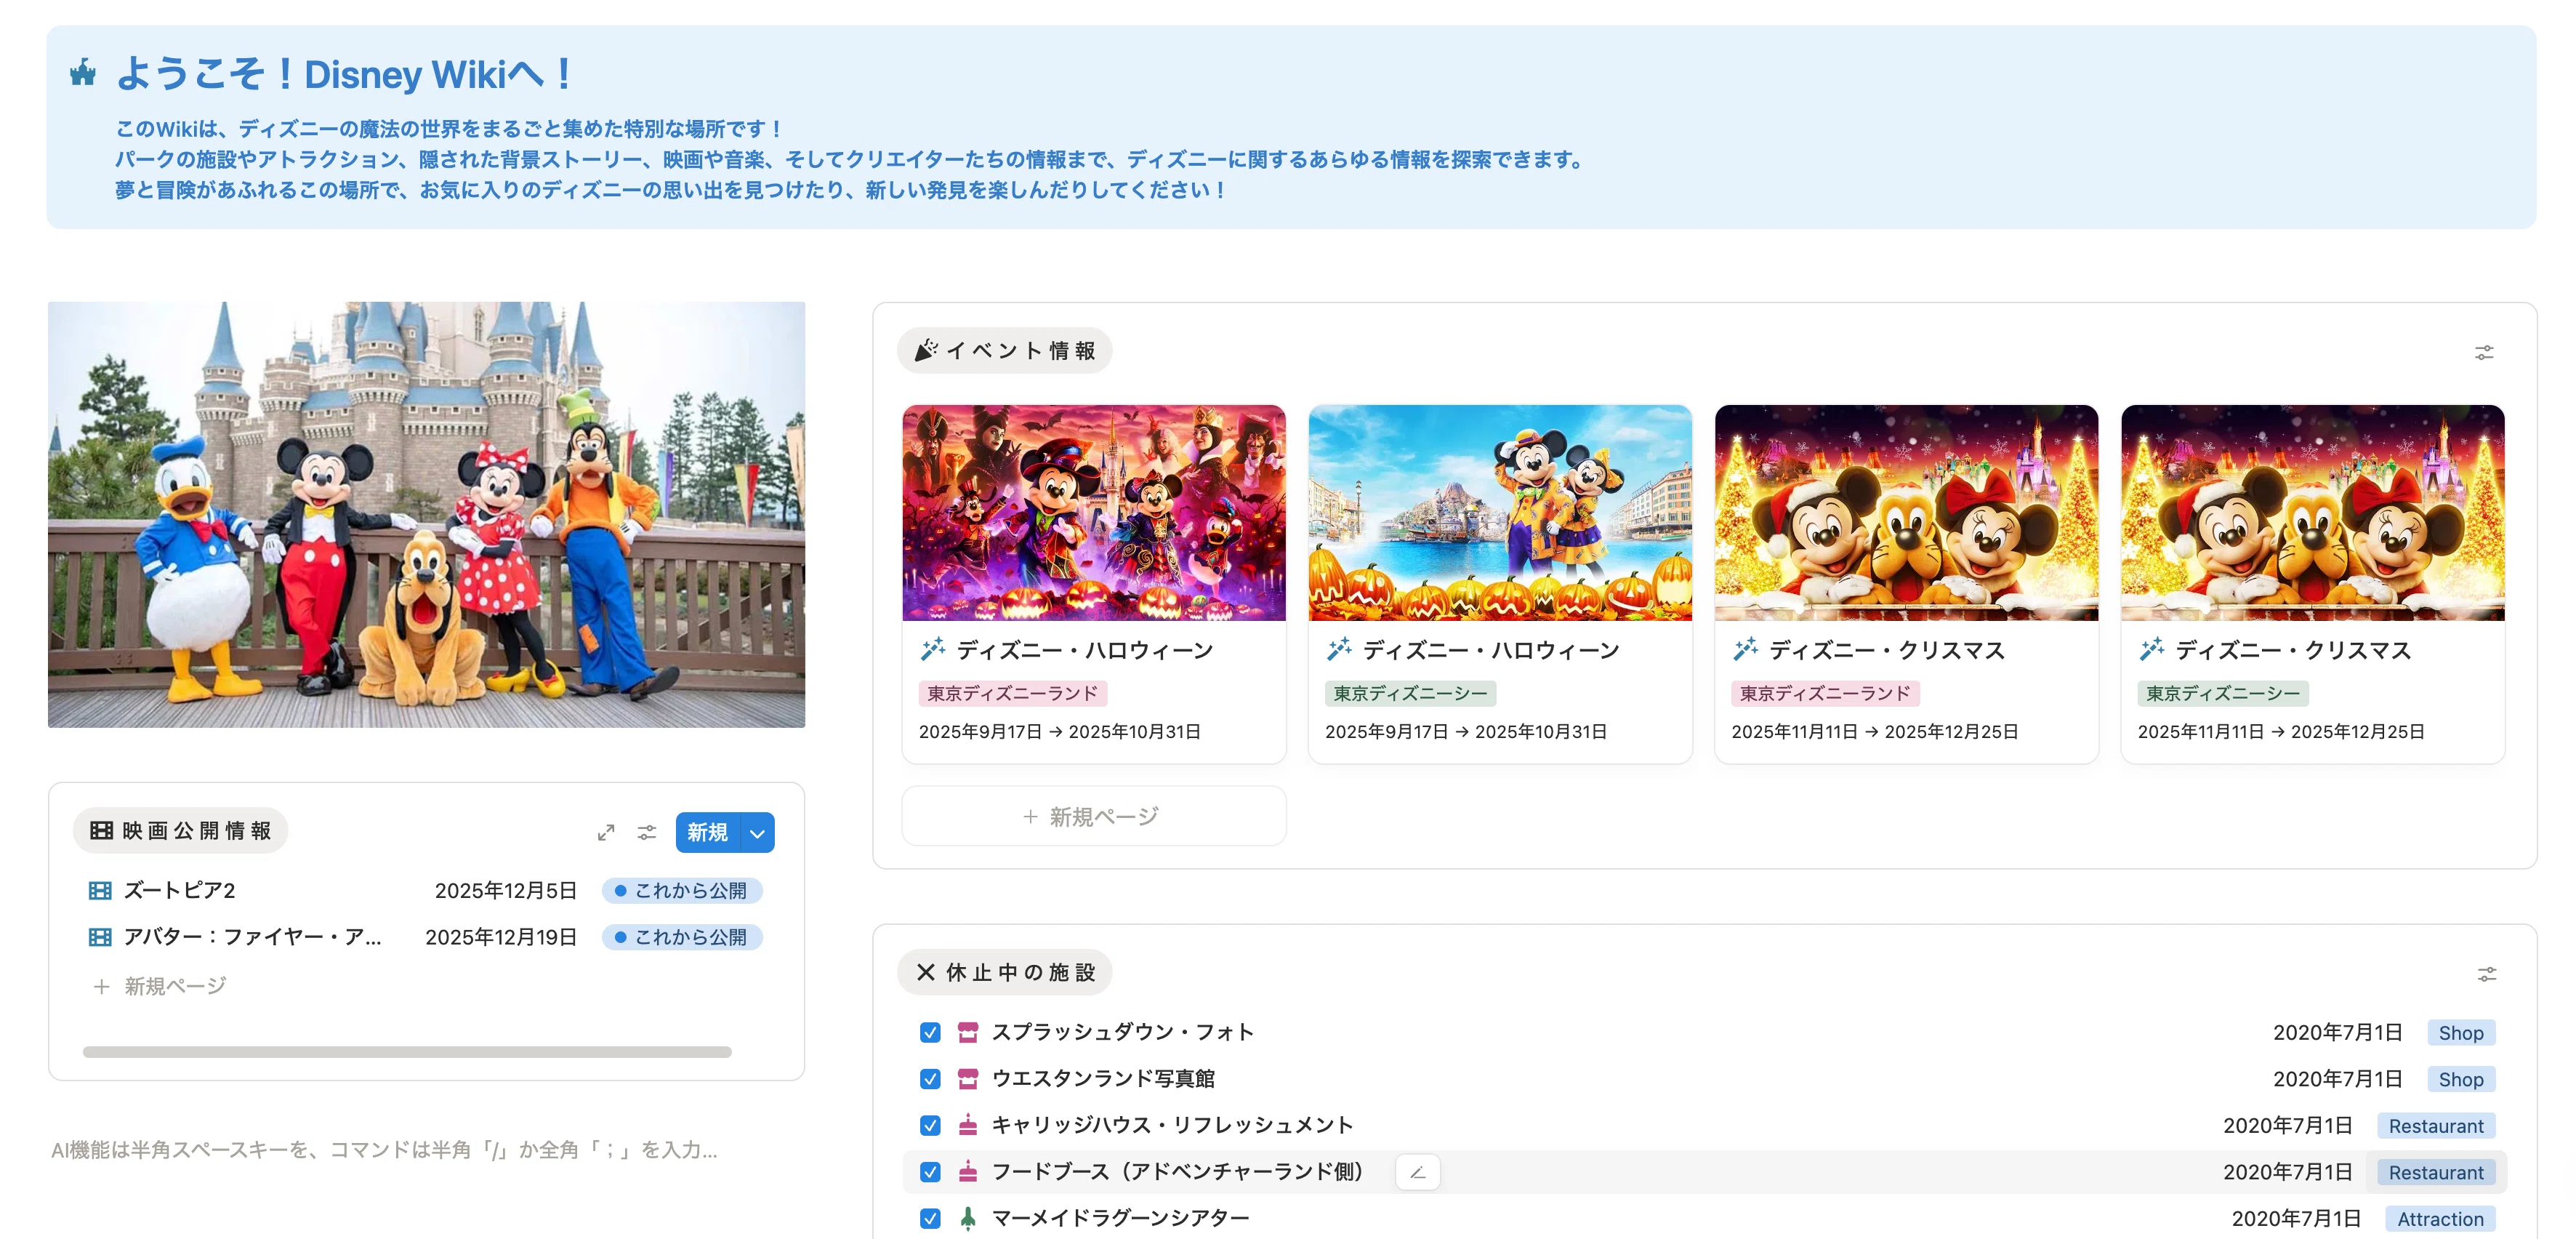Open Attraction tag on マーメイドラグーンシアター row

pos(2439,1218)
